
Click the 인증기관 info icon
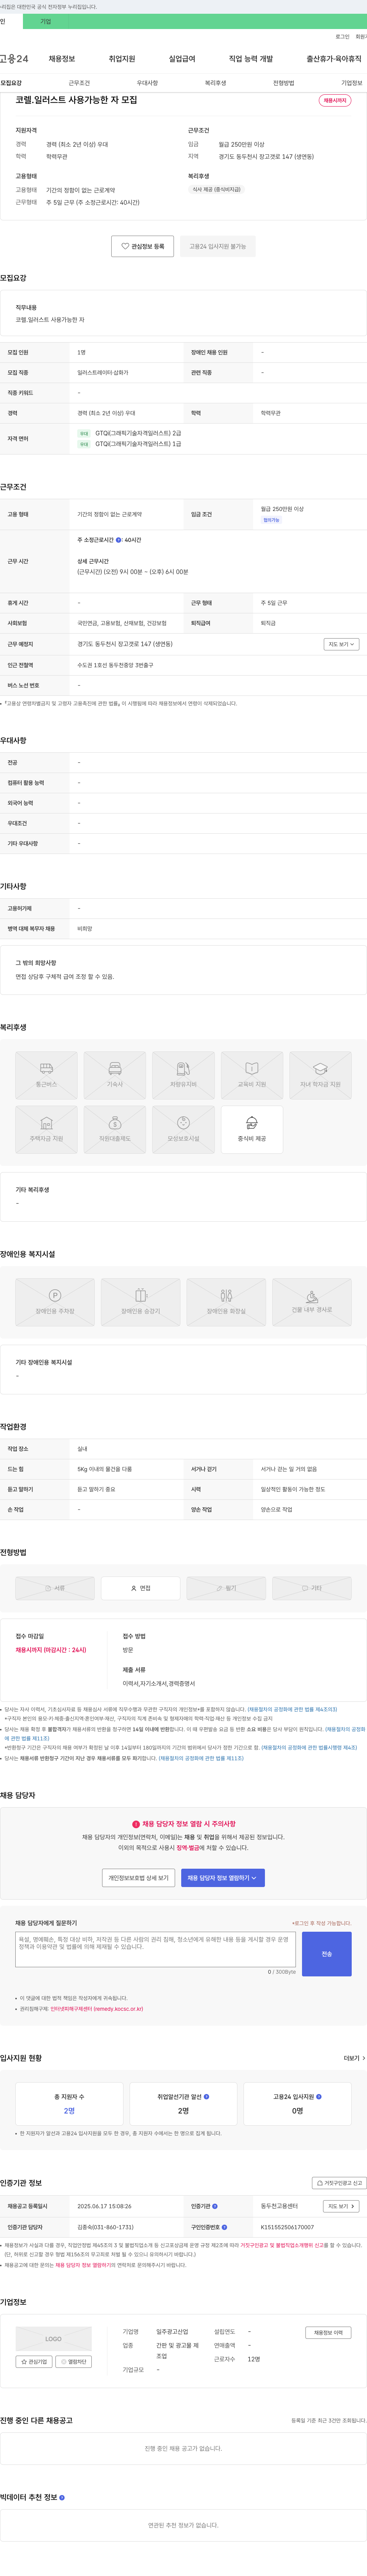tap(215, 2206)
